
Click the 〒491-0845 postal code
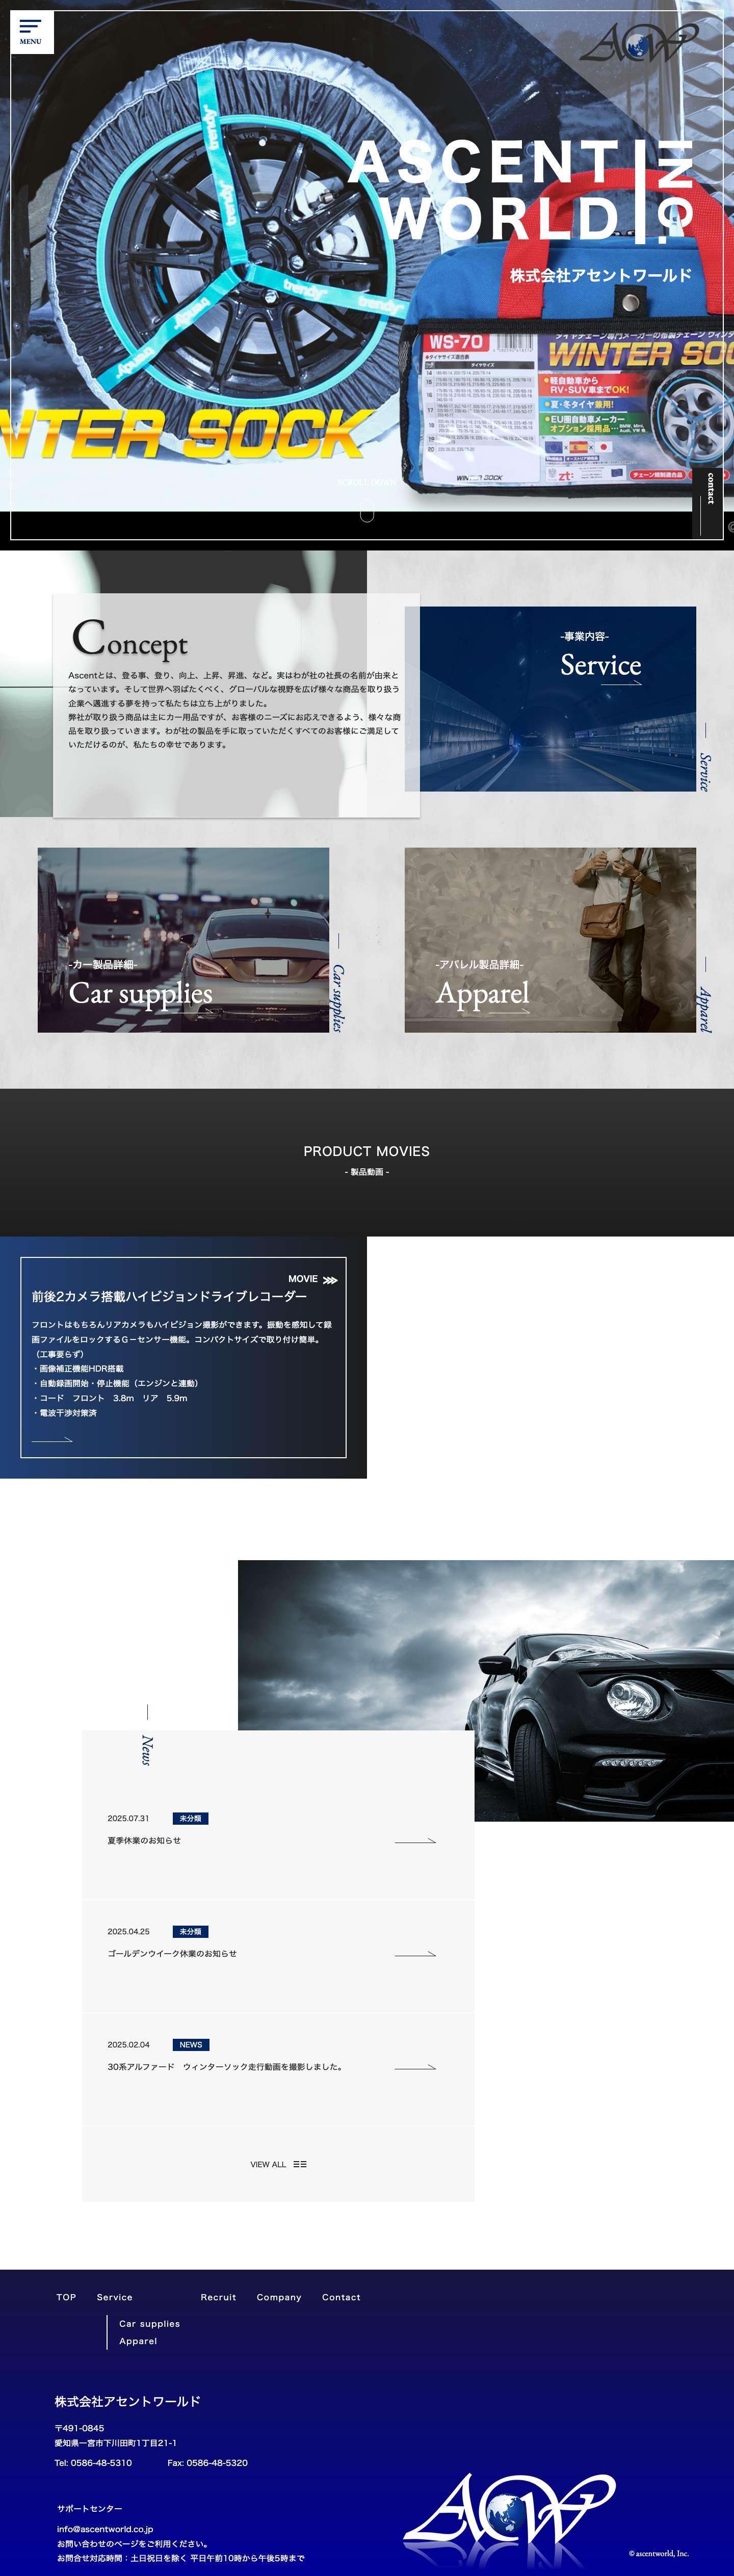(79, 2428)
